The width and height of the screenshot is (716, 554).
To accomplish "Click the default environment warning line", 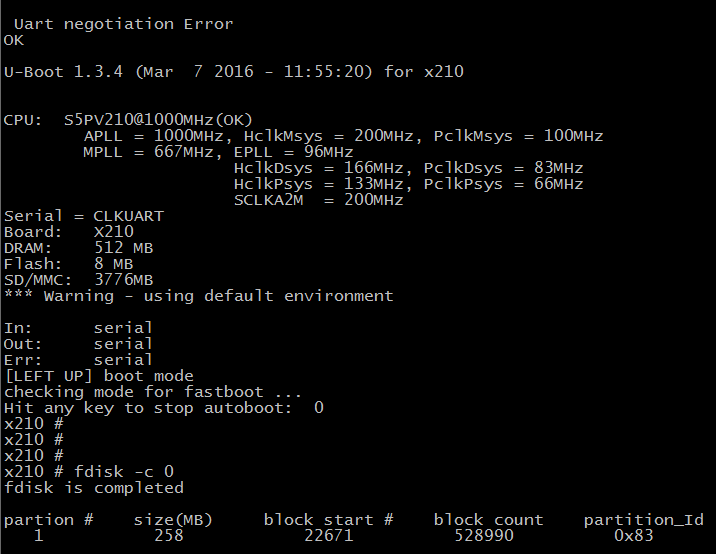I will [199, 296].
